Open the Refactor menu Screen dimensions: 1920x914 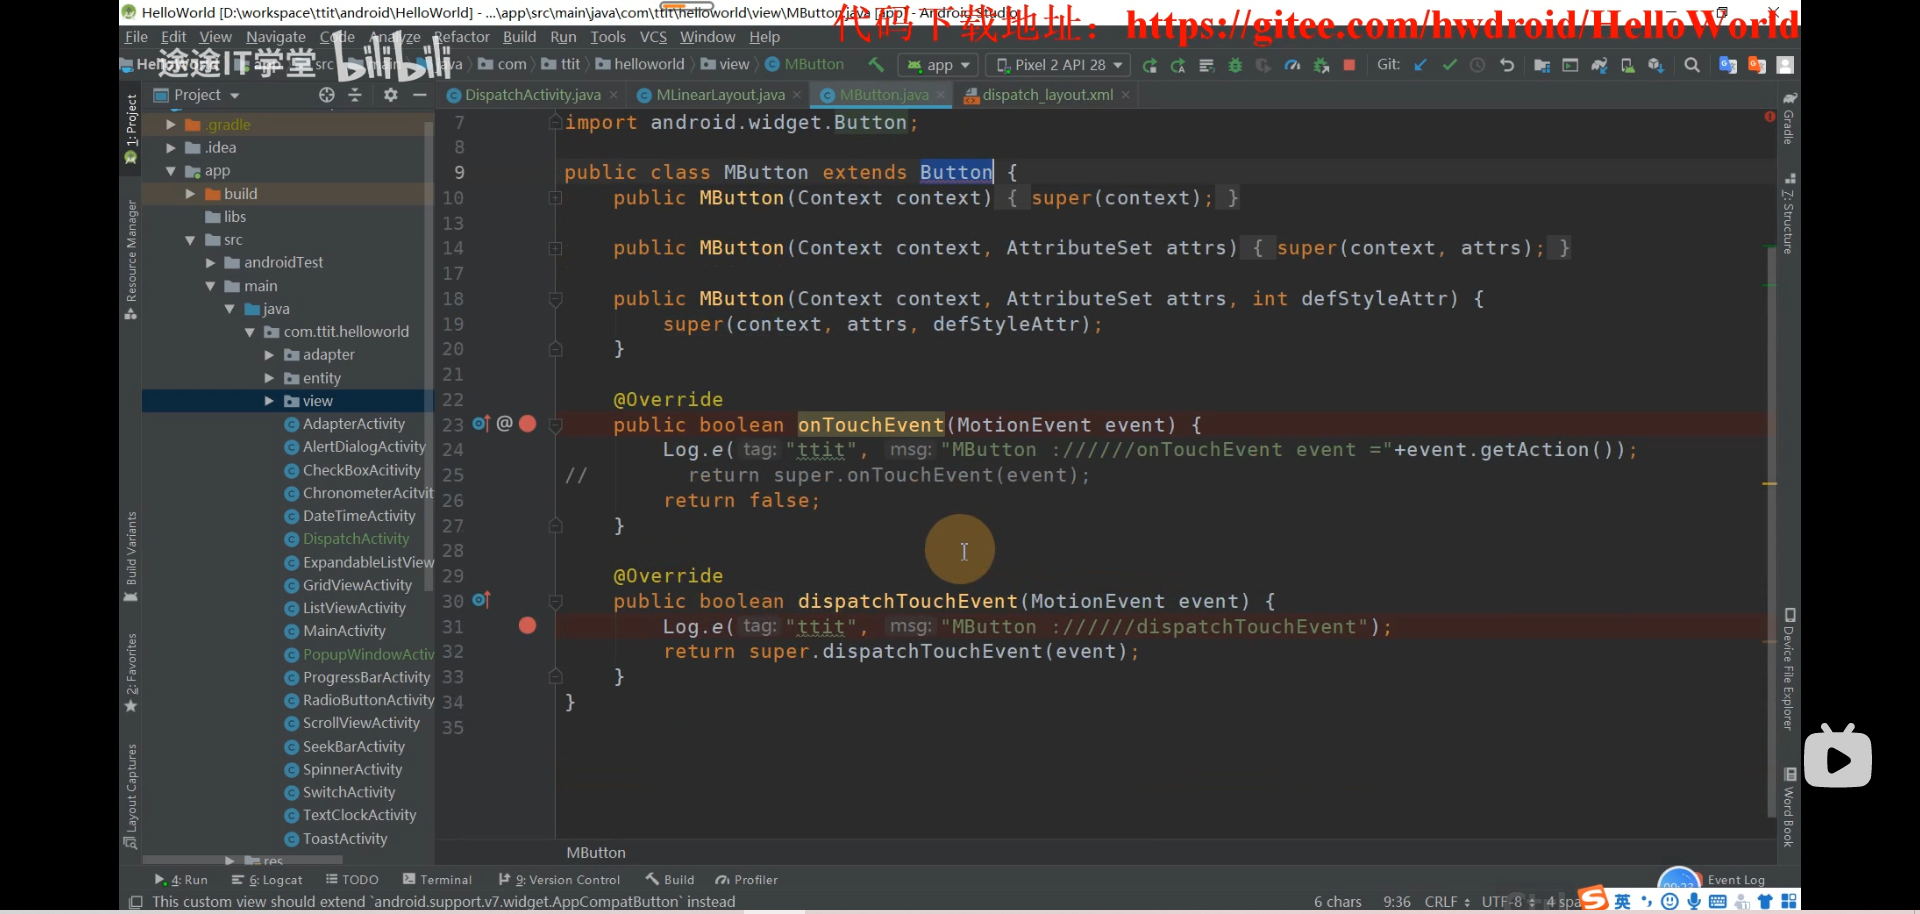(x=462, y=37)
